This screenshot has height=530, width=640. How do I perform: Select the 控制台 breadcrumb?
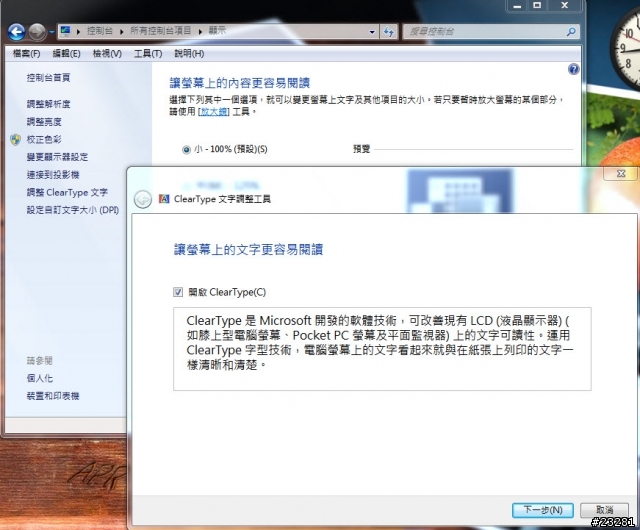[100, 31]
